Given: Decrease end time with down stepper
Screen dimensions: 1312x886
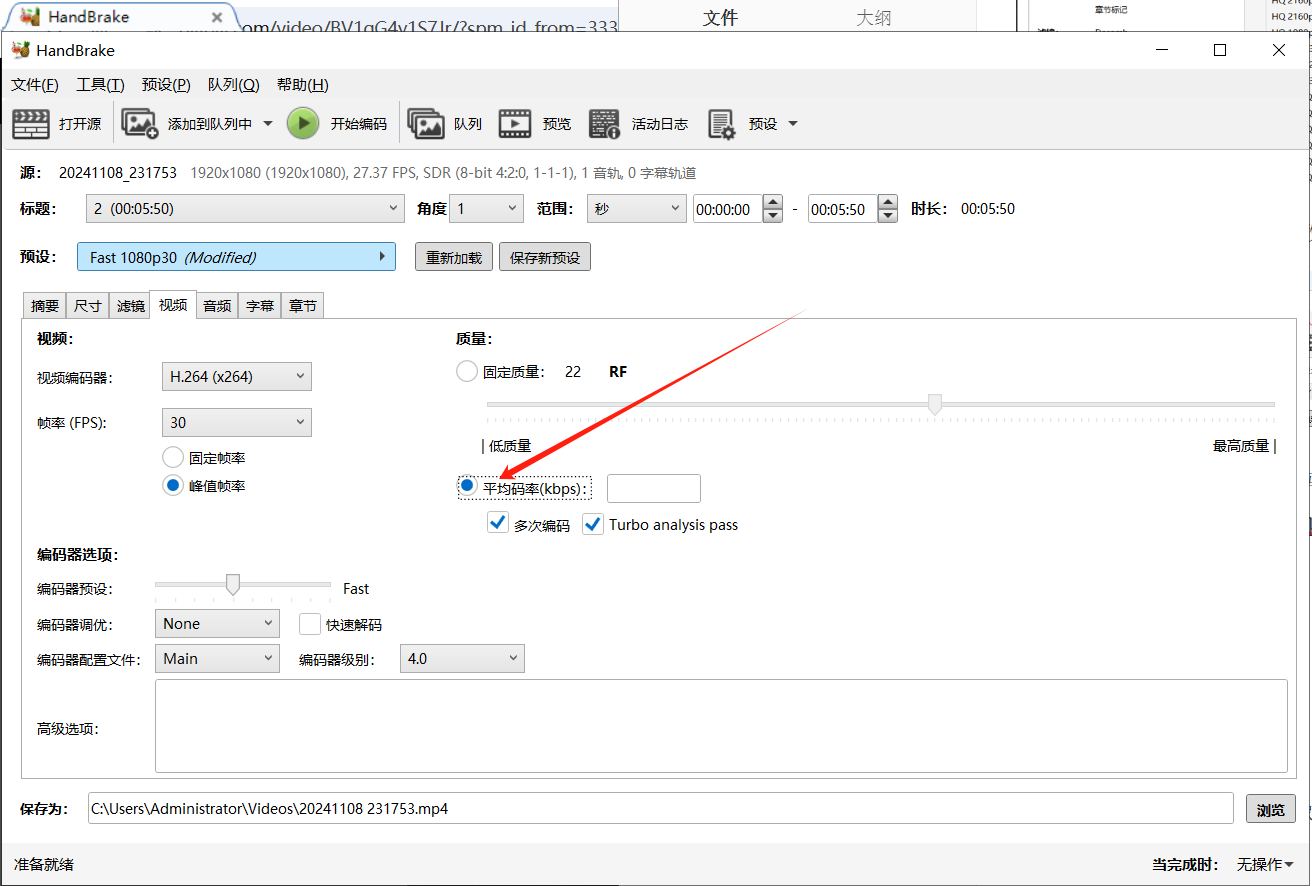Looking at the screenshot, I should tap(888, 216).
